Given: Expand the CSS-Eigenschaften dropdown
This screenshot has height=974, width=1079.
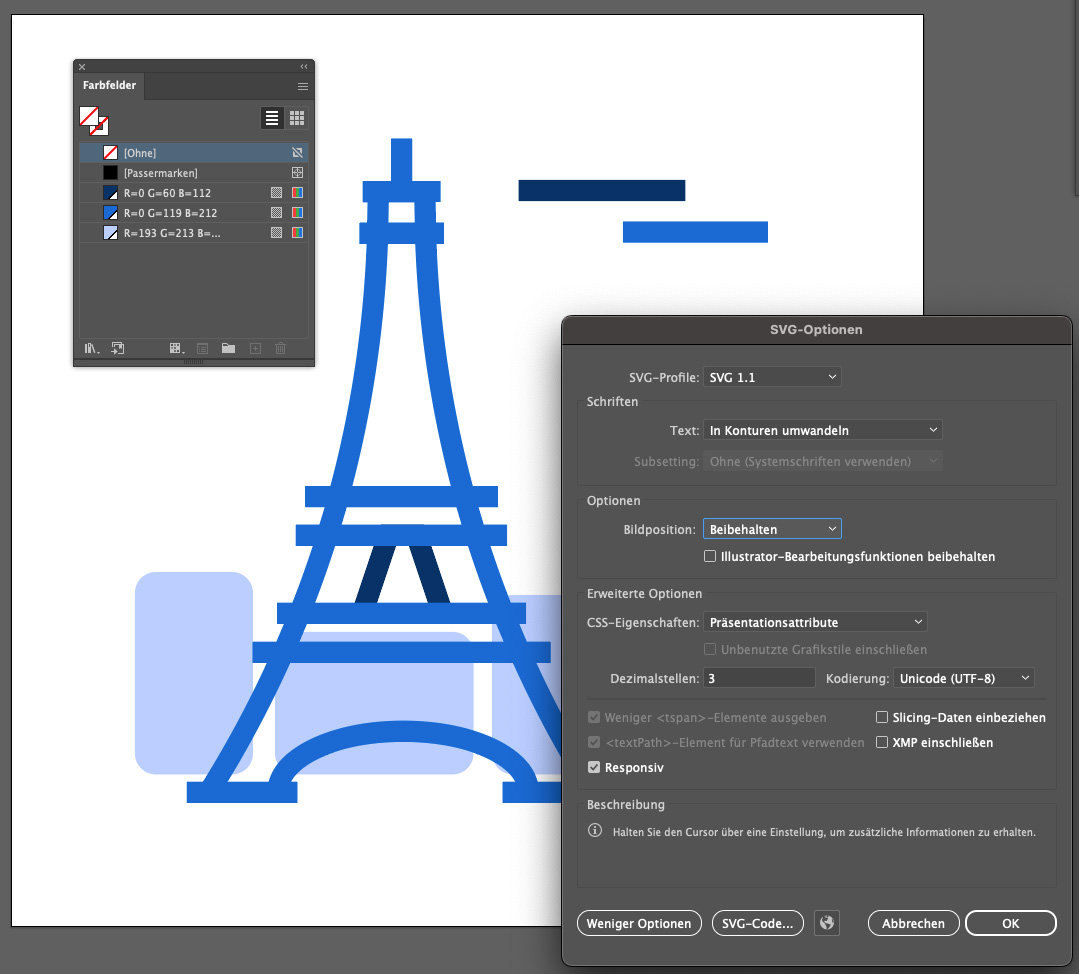Looking at the screenshot, I should pyautogui.click(x=815, y=622).
